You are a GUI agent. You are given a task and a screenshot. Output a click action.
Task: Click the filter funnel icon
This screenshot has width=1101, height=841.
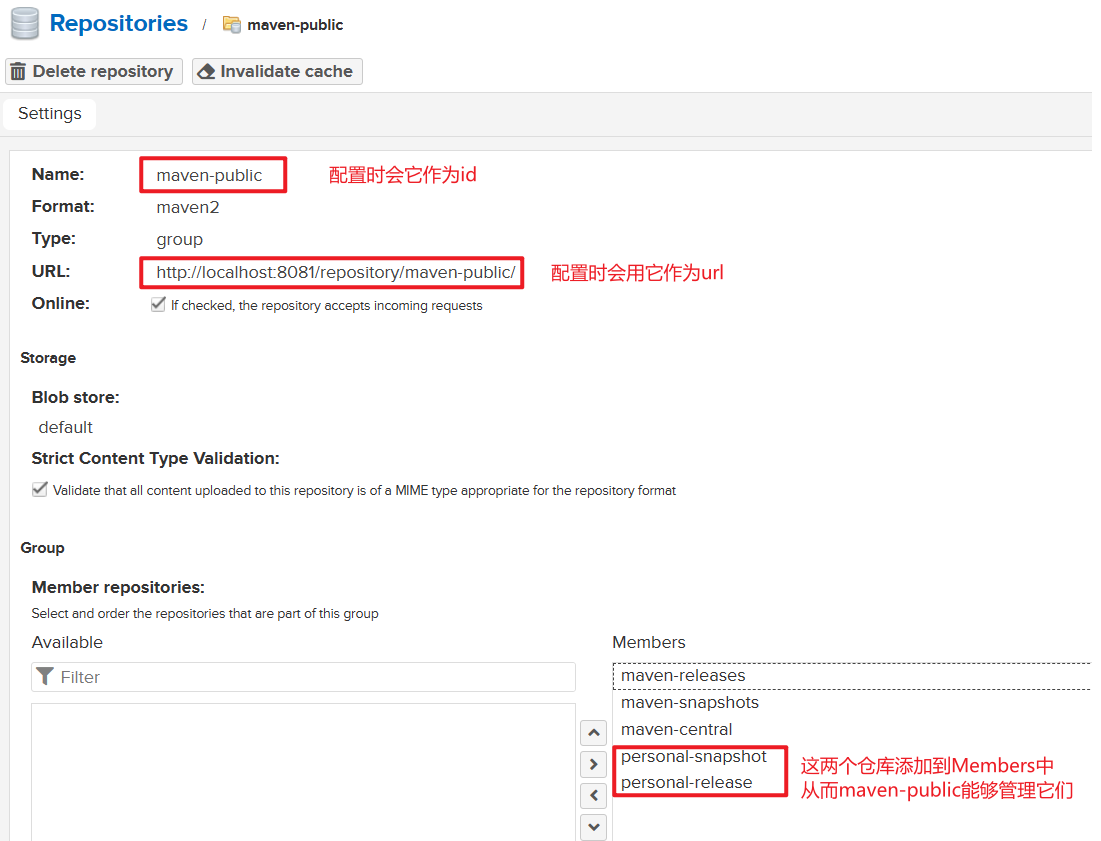tap(45, 676)
